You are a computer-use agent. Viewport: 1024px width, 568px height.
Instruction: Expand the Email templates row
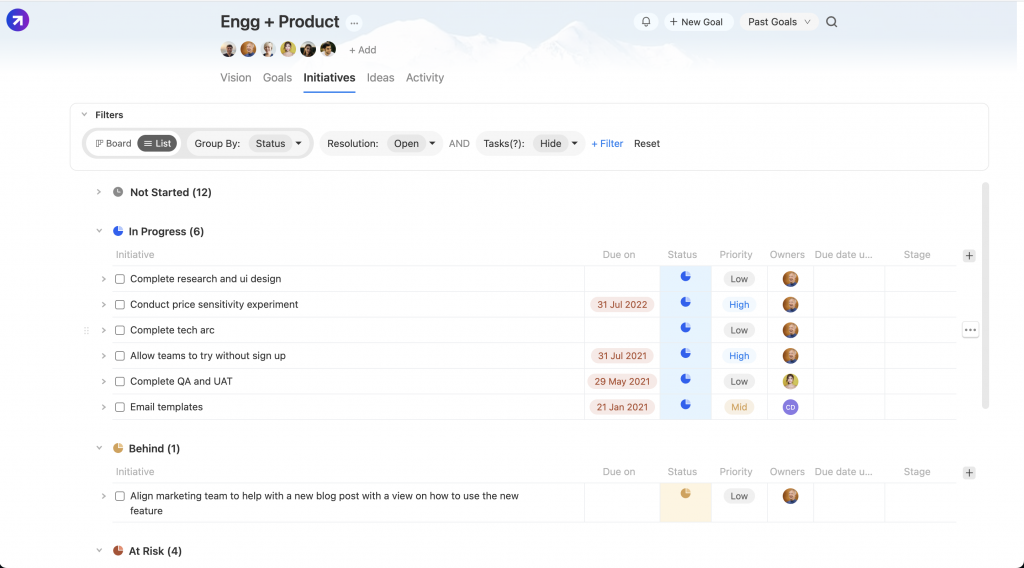pos(103,407)
